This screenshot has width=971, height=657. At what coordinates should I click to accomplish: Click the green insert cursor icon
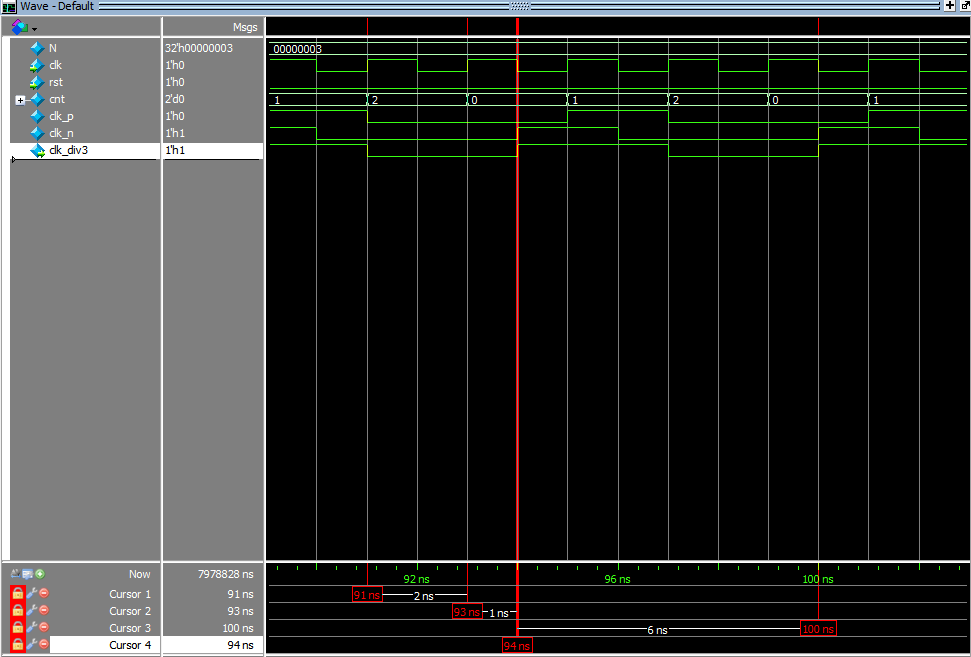(x=40, y=574)
